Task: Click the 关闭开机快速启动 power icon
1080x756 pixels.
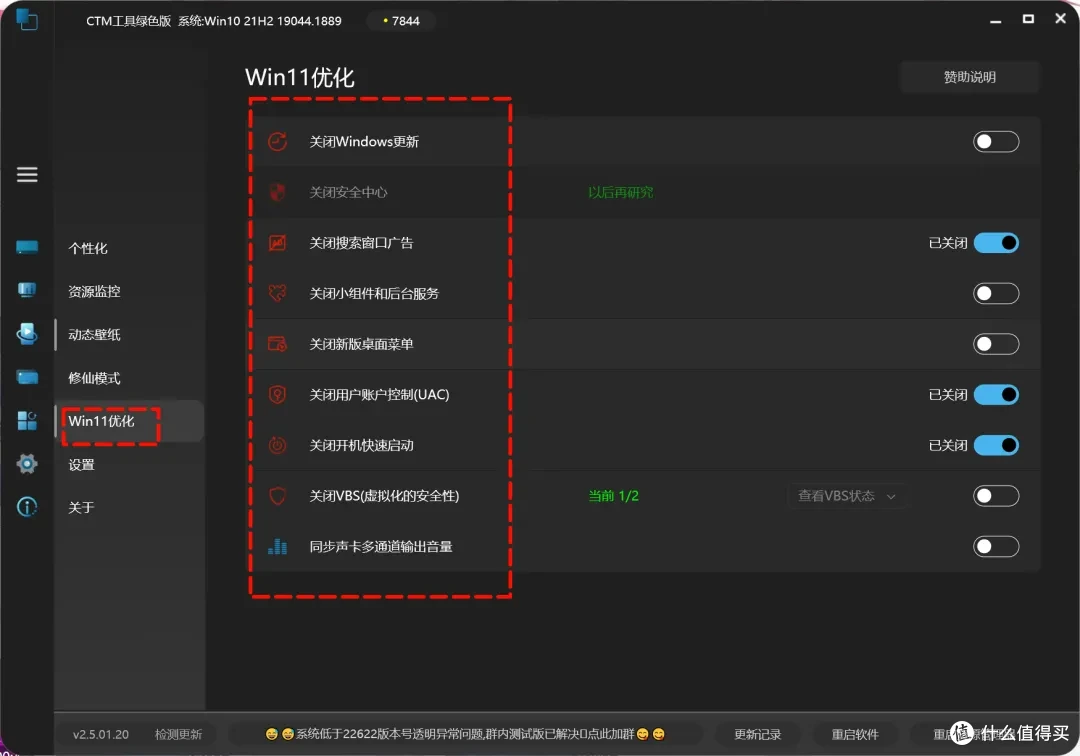Action: (x=278, y=445)
